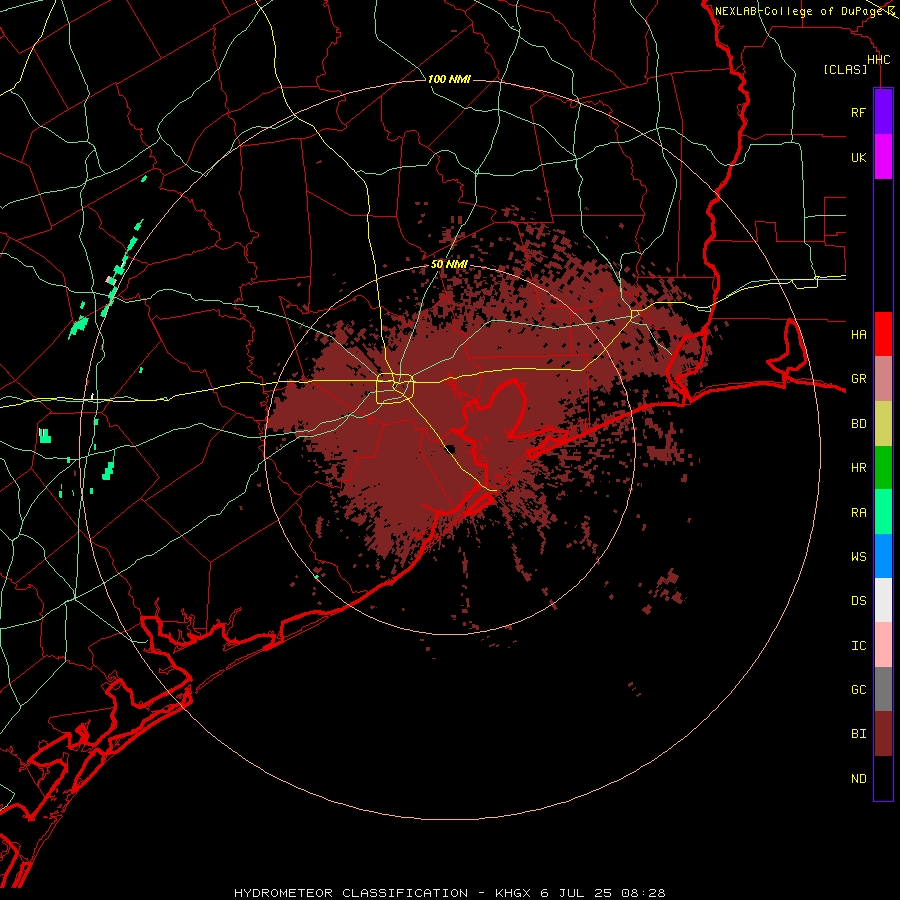Click the [CLAS] legend header
The image size is (900, 900).
pyautogui.click(x=845, y=70)
